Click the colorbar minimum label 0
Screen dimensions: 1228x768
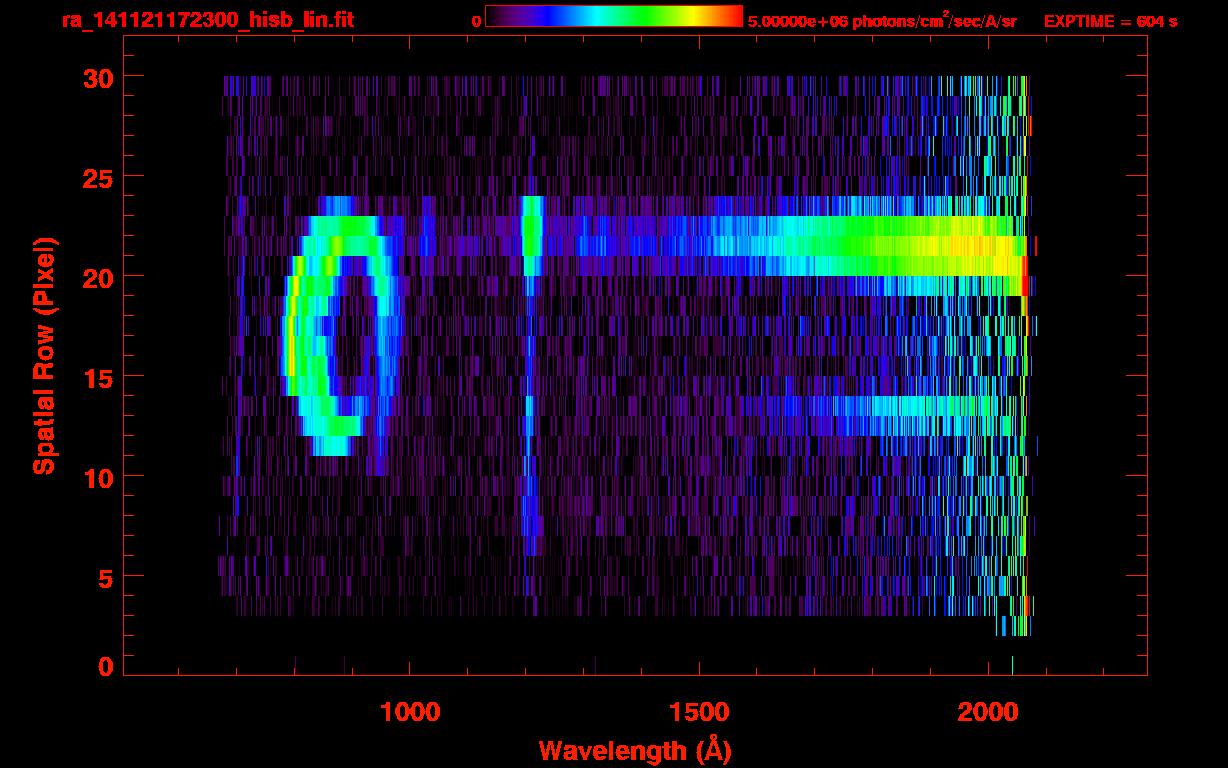click(x=476, y=21)
